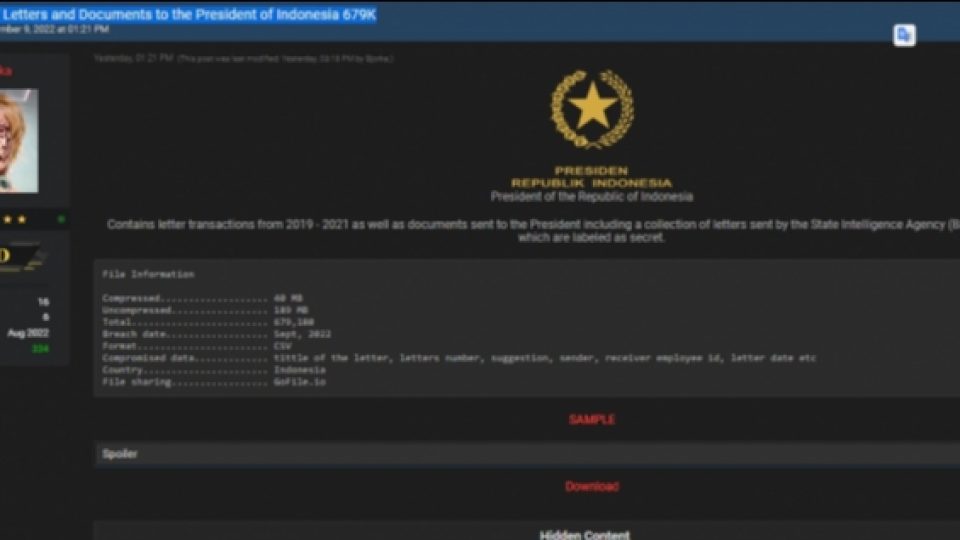Viewport: 960px width, 540px height.
Task: Click the red Download link
Action: point(591,486)
